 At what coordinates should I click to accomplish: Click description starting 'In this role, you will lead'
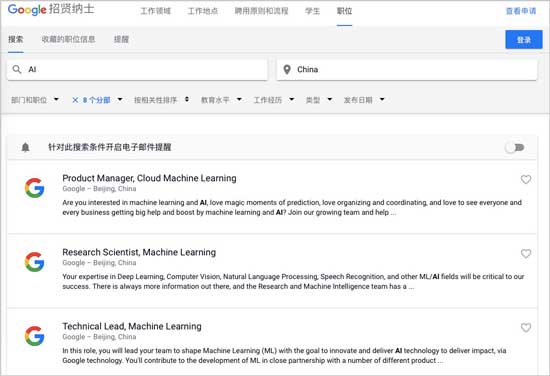click(284, 355)
